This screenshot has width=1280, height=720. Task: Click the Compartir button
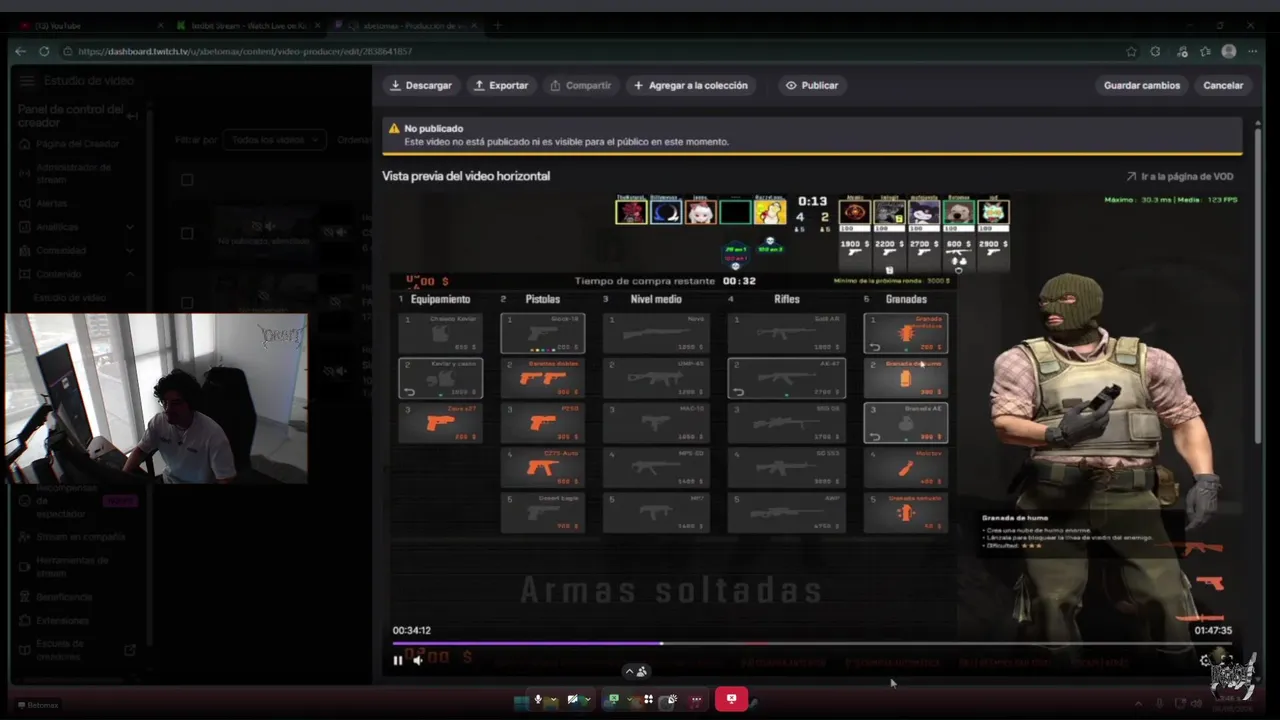click(x=581, y=85)
